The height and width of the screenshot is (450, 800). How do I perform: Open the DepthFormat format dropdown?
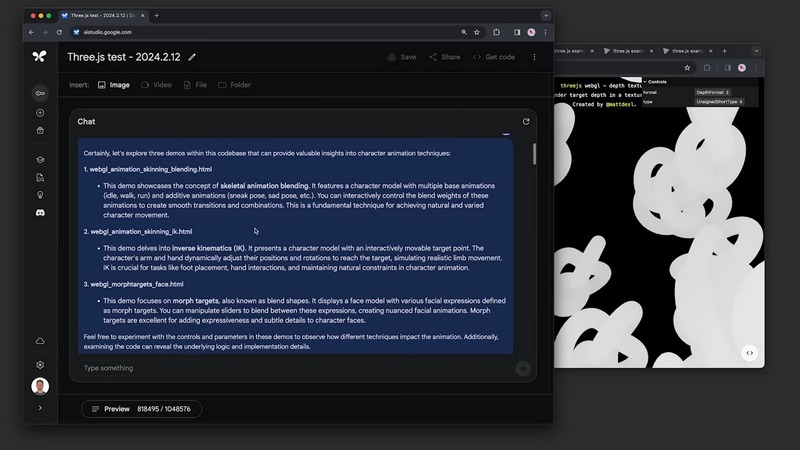point(718,92)
